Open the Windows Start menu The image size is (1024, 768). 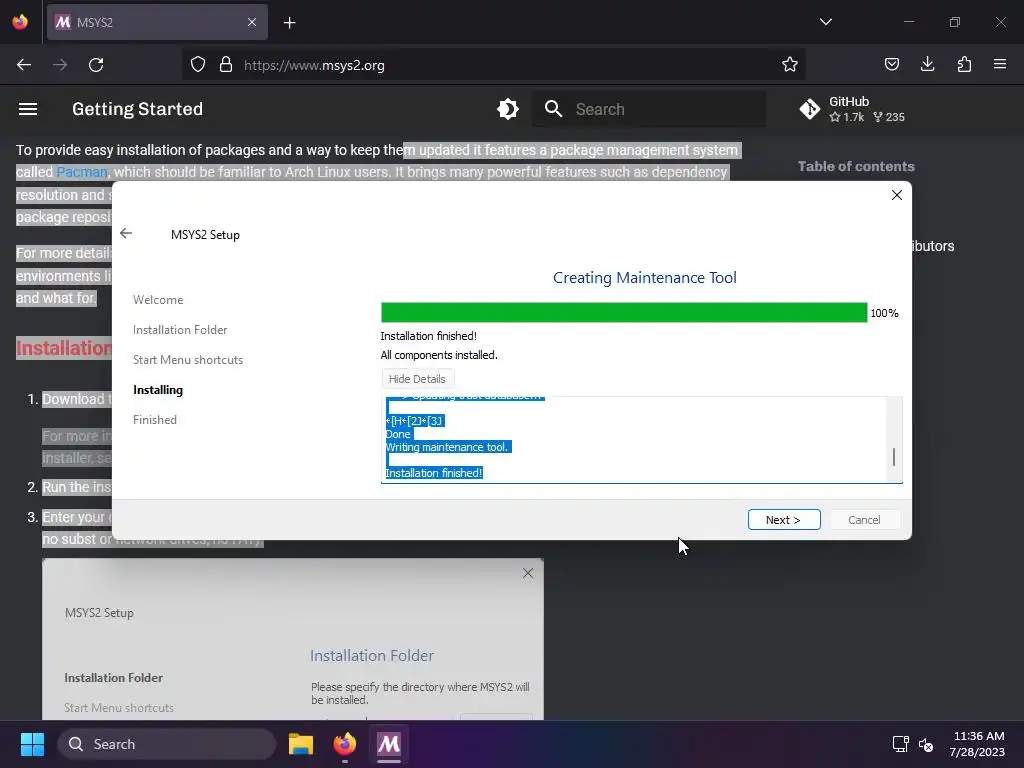tap(32, 744)
